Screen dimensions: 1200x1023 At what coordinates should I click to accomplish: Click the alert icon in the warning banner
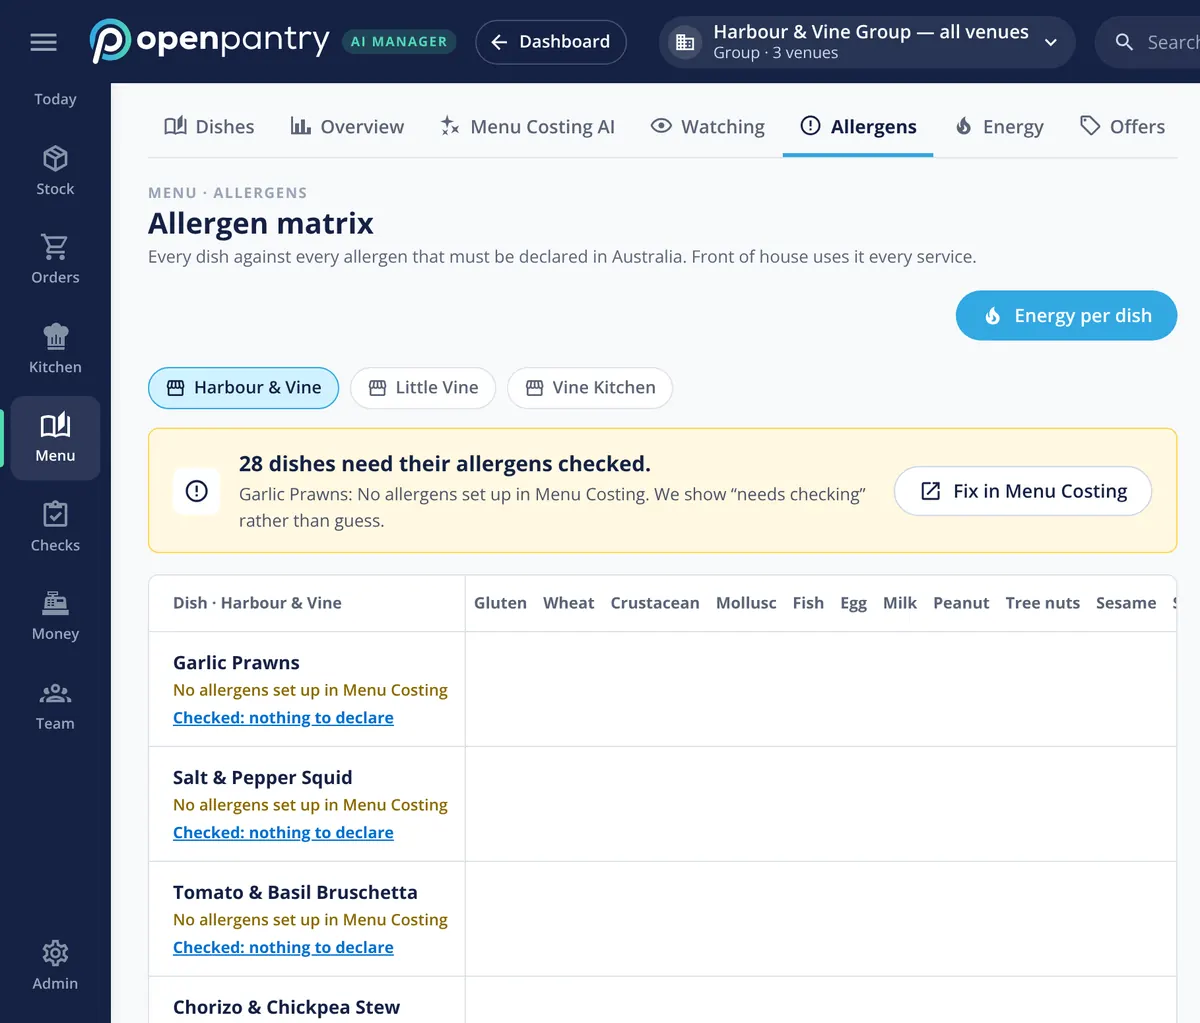(197, 491)
